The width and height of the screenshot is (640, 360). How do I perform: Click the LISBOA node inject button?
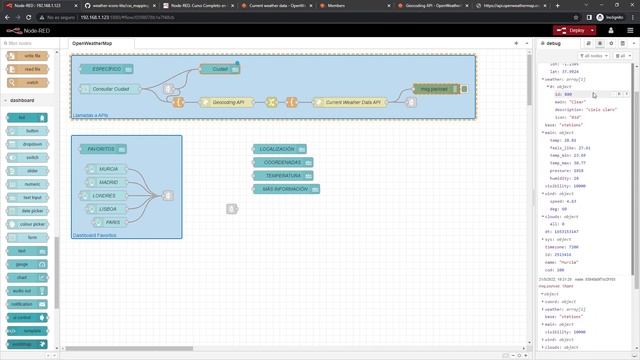[92, 209]
